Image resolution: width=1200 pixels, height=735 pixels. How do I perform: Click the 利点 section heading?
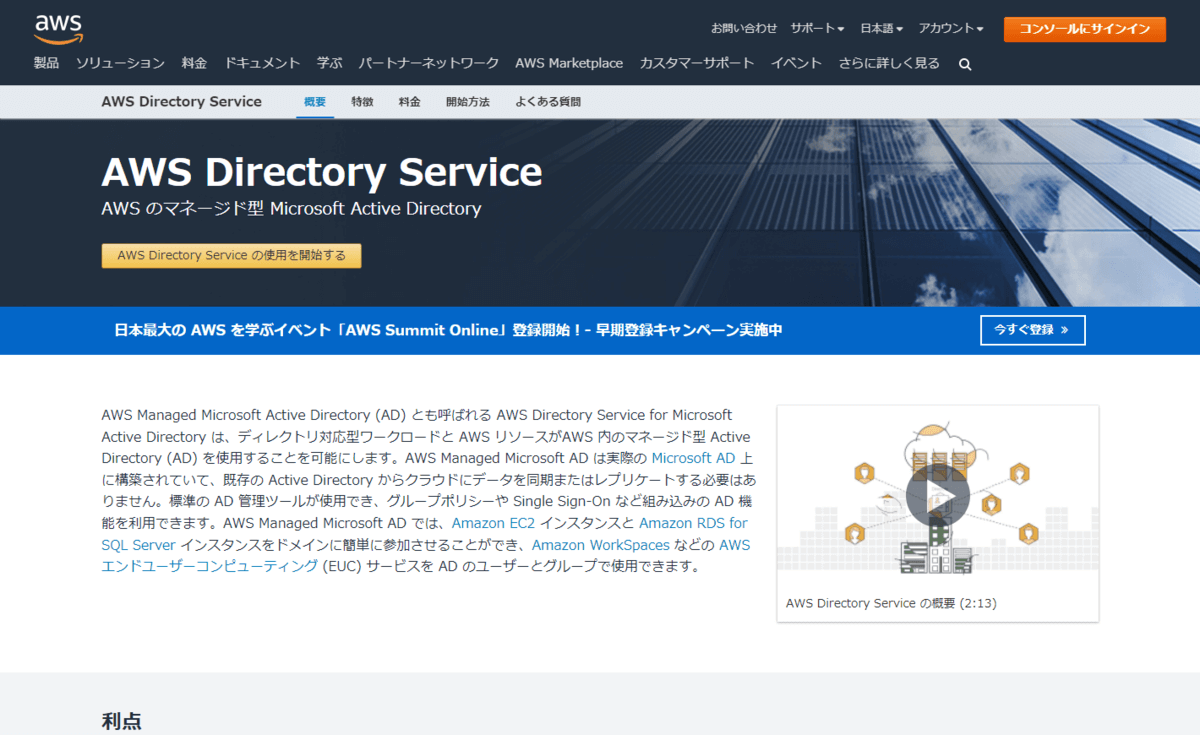pyautogui.click(x=121, y=721)
